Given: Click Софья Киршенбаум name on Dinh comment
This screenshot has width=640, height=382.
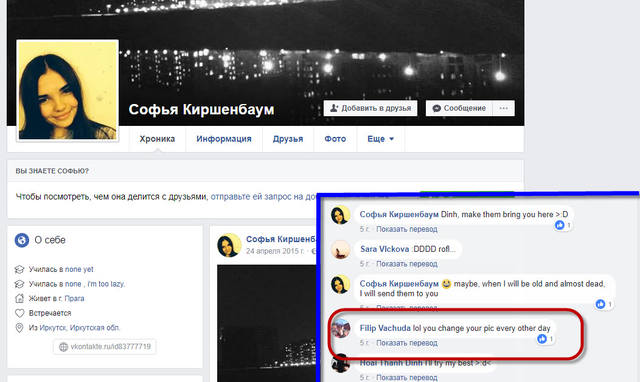Looking at the screenshot, I should click(399, 214).
